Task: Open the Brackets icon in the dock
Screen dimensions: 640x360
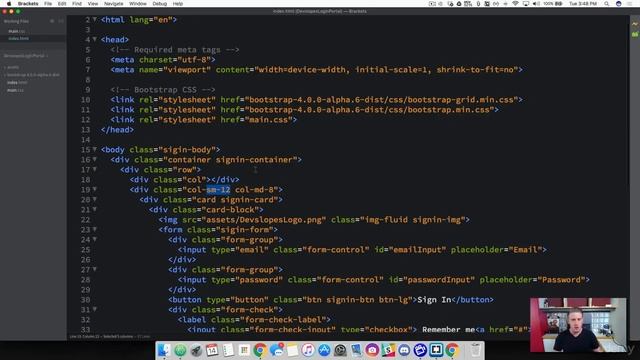Action: coord(436,350)
